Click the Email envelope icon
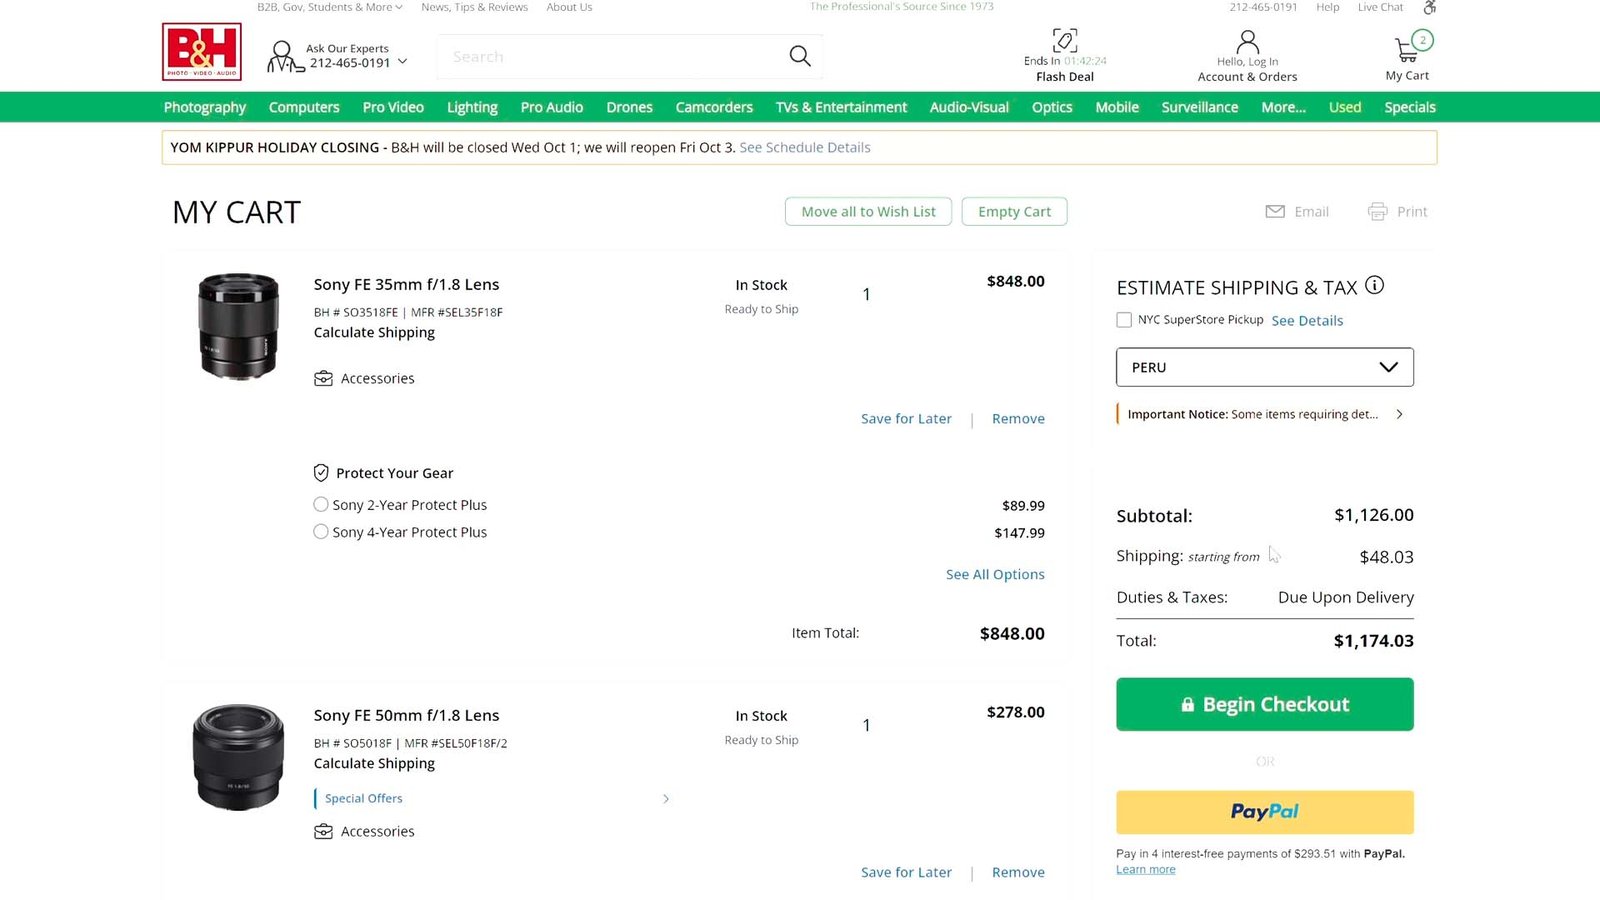Screen dimensions: 1600x900 tap(1275, 212)
